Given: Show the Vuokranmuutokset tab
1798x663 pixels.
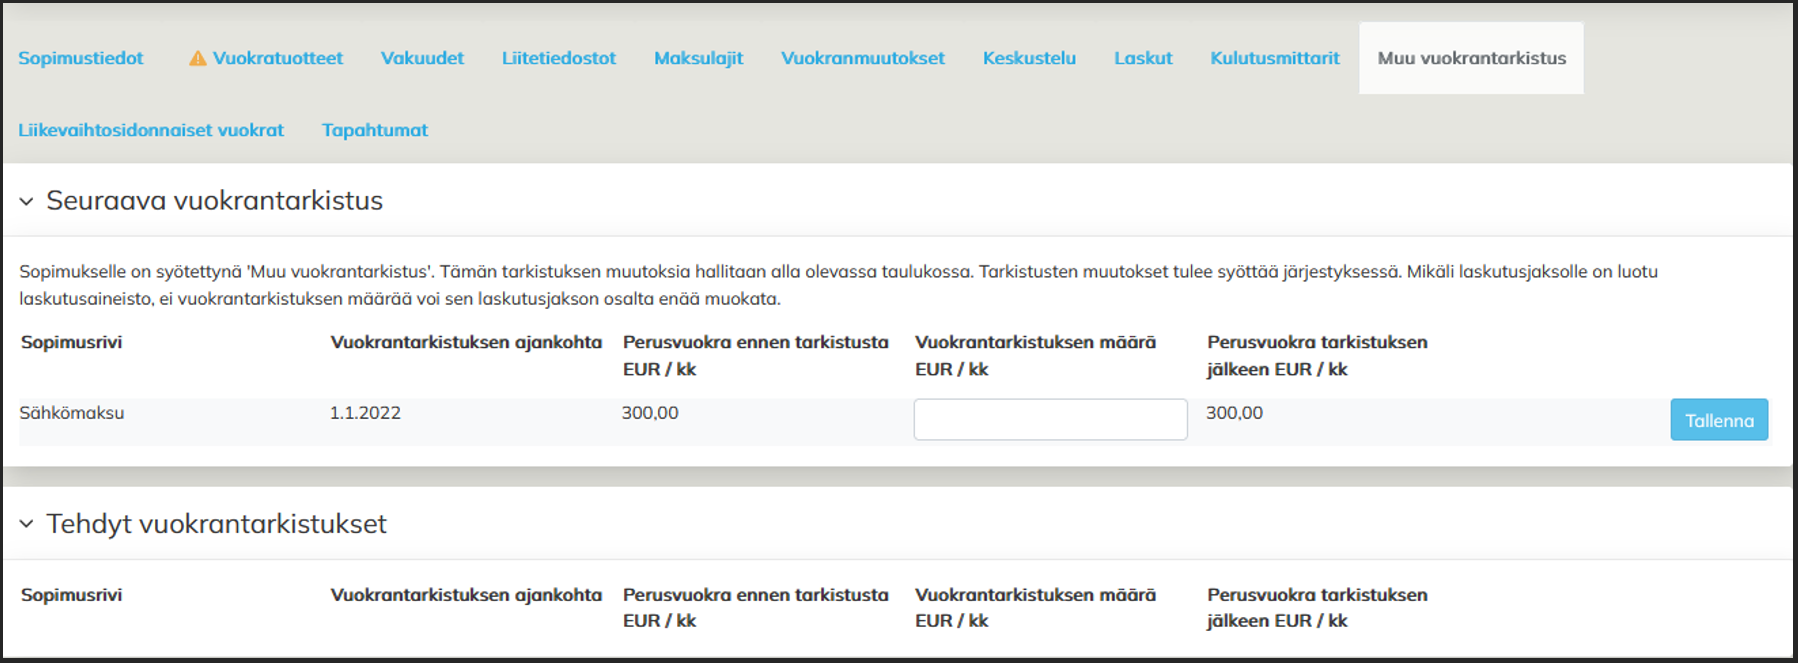Looking at the screenshot, I should point(862,59).
